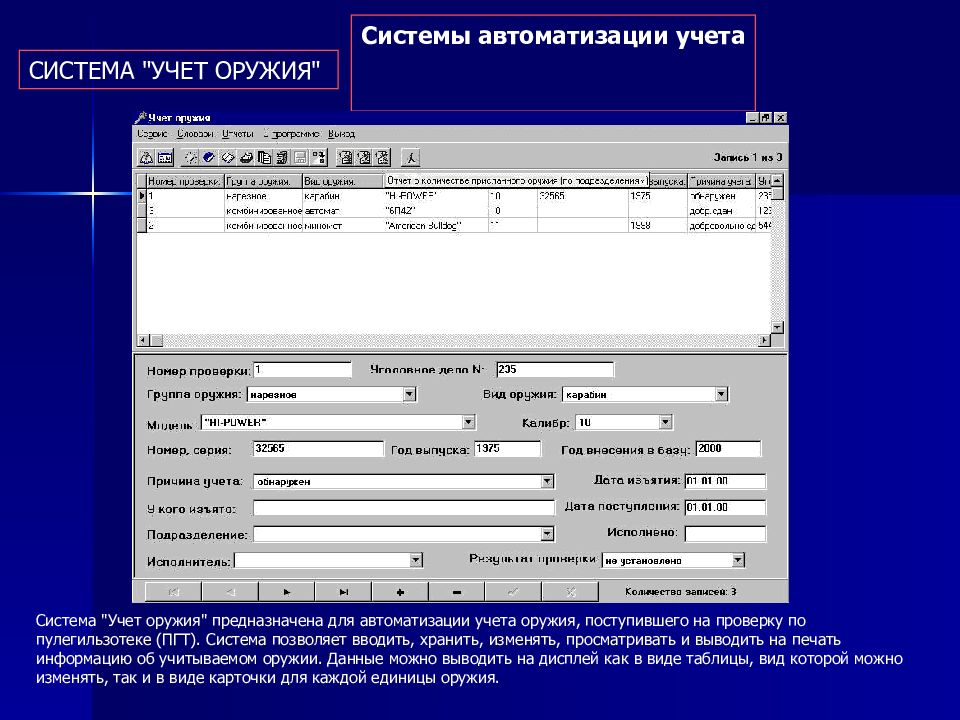This screenshot has width=960, height=720.
Task: Click the Выход menu item
Action: click(342, 134)
